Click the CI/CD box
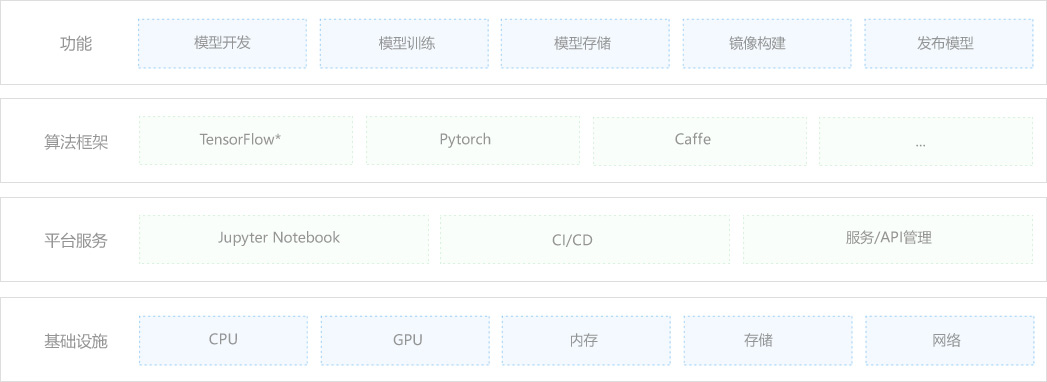Image resolution: width=1047 pixels, height=382 pixels. 585,239
